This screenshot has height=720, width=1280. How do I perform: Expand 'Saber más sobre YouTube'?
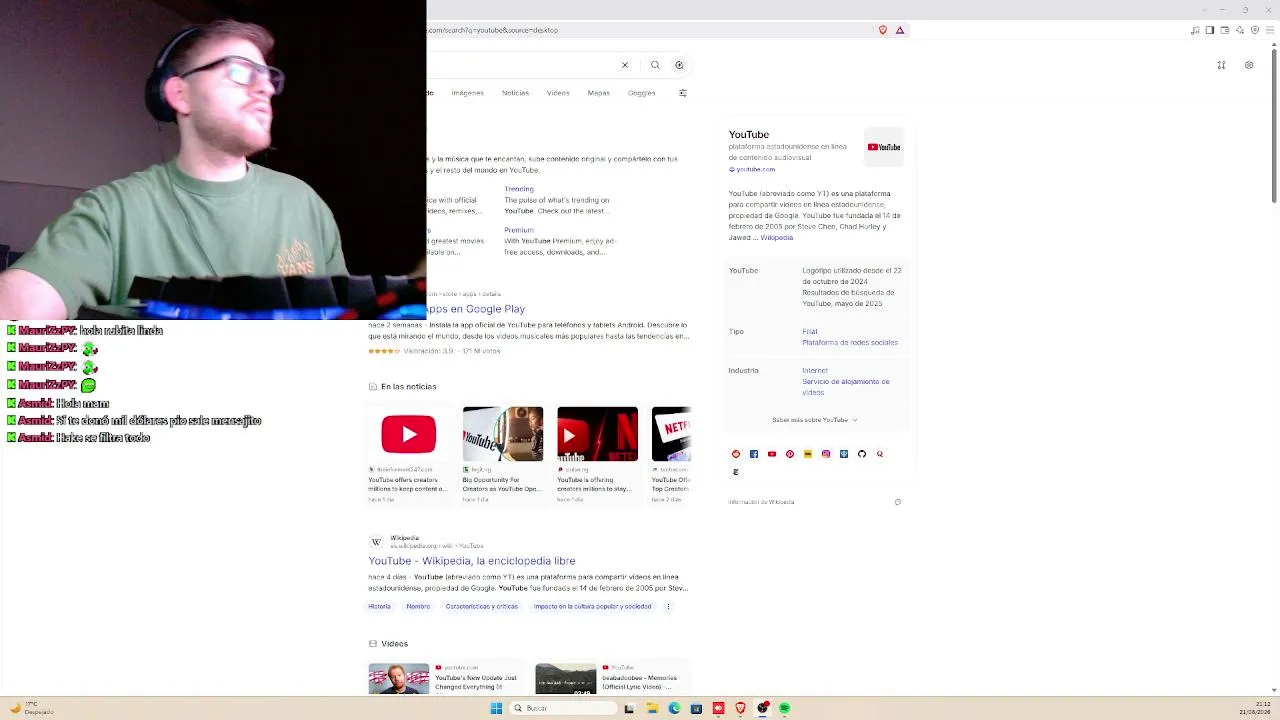tap(815, 420)
